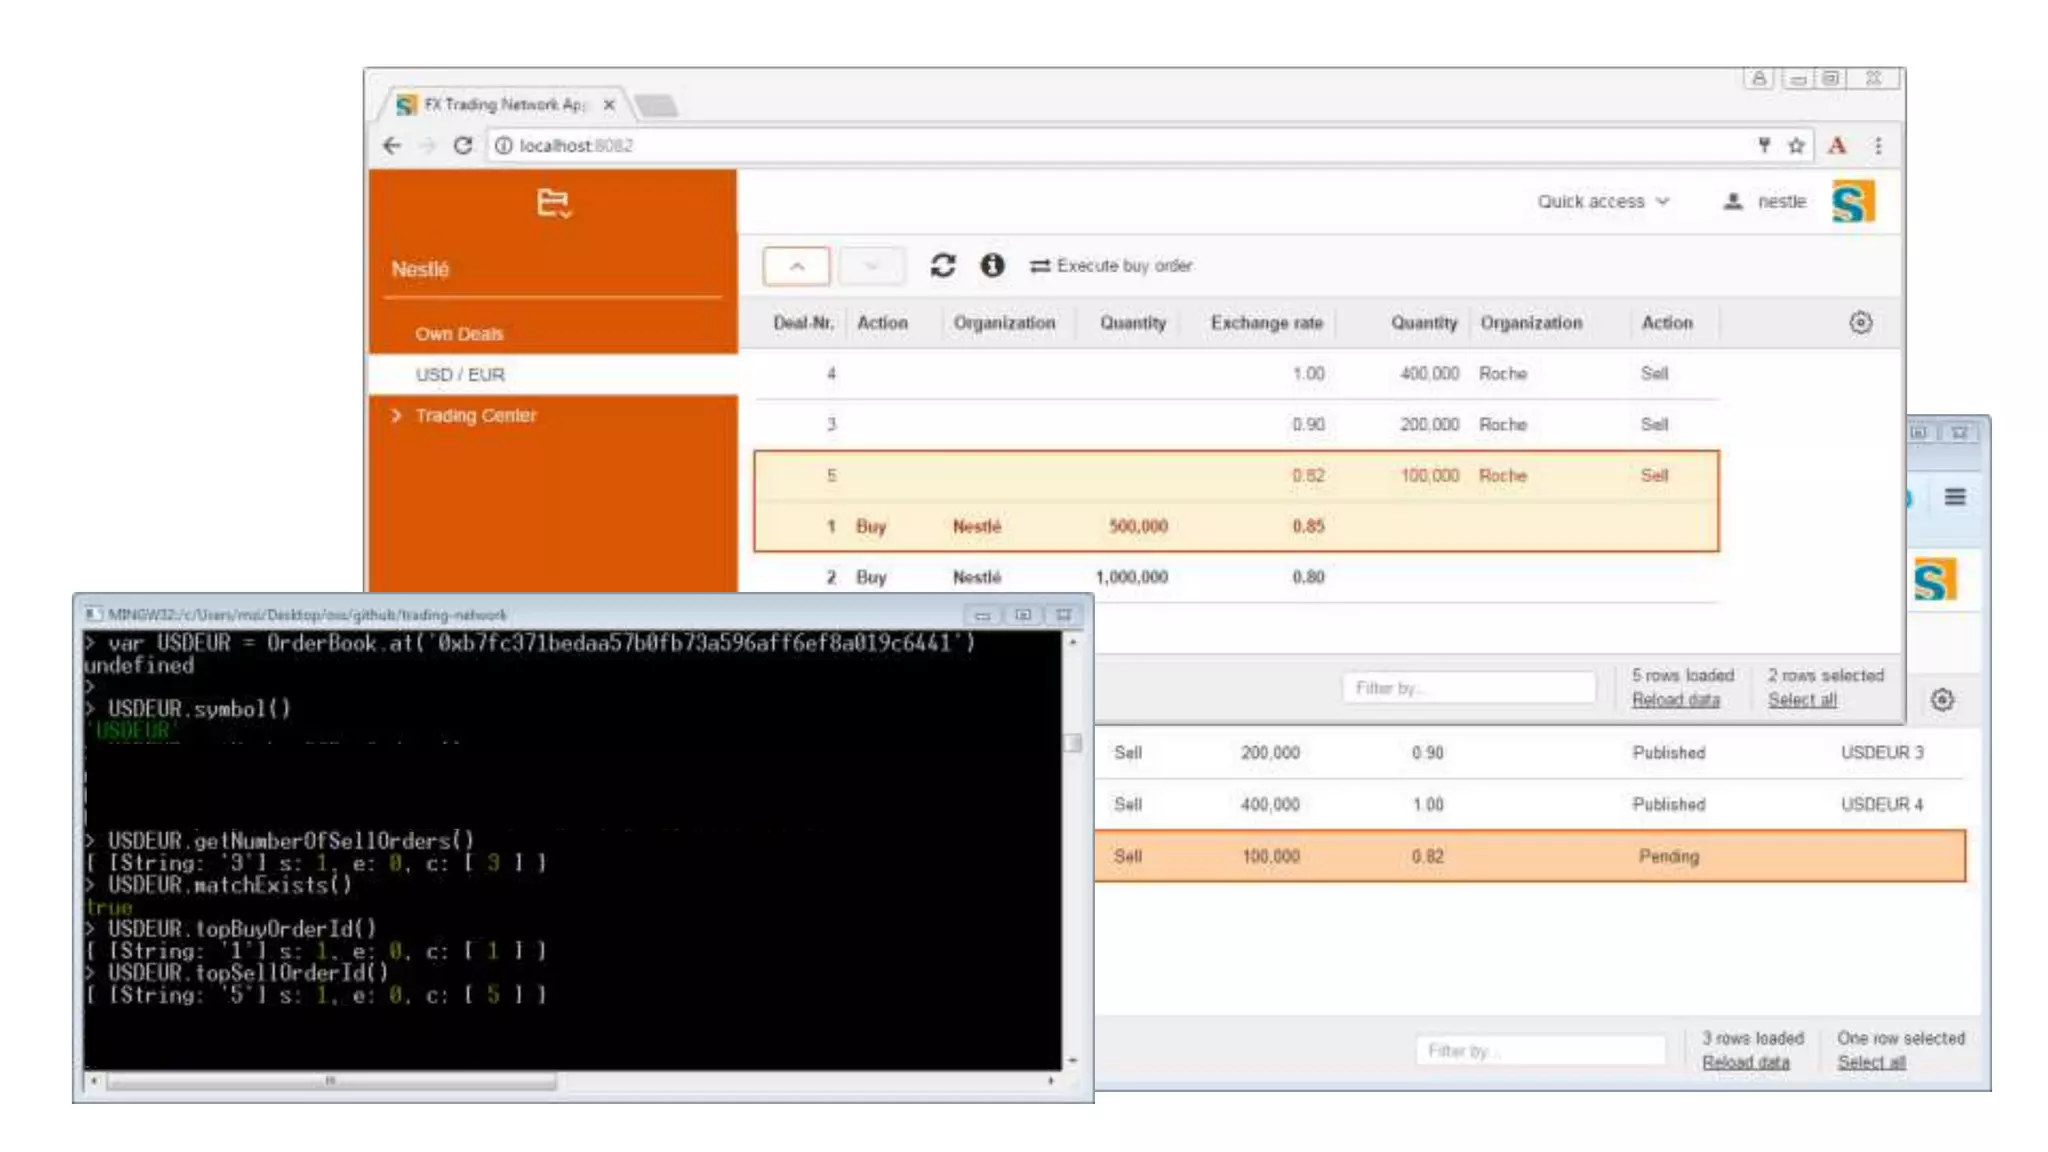Viewport: 2048px width, 1152px height.
Task: Click browser back arrow
Action: [x=392, y=146]
